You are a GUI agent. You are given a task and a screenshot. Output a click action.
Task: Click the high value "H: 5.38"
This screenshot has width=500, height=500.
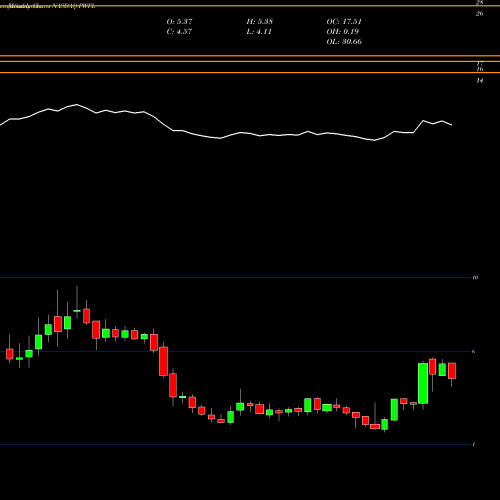(x=260, y=22)
